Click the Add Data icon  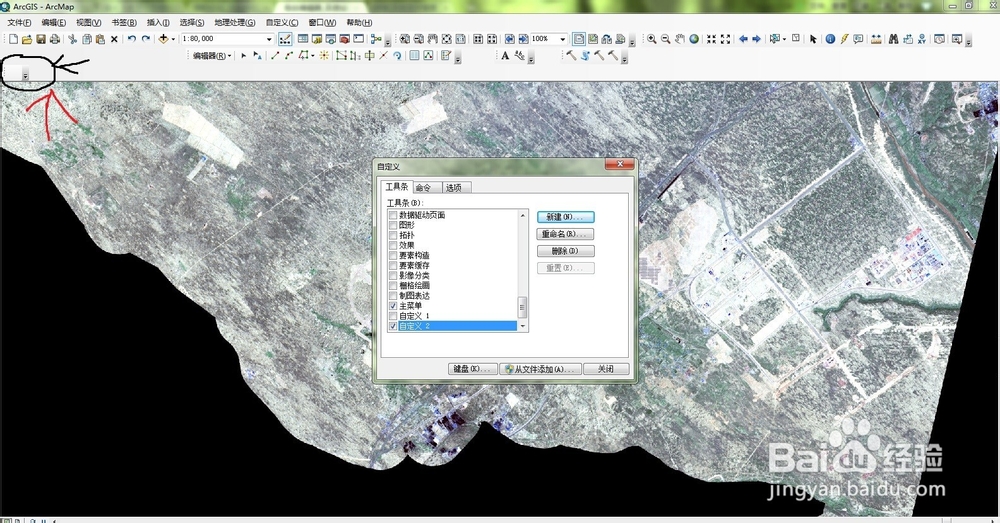[163, 39]
